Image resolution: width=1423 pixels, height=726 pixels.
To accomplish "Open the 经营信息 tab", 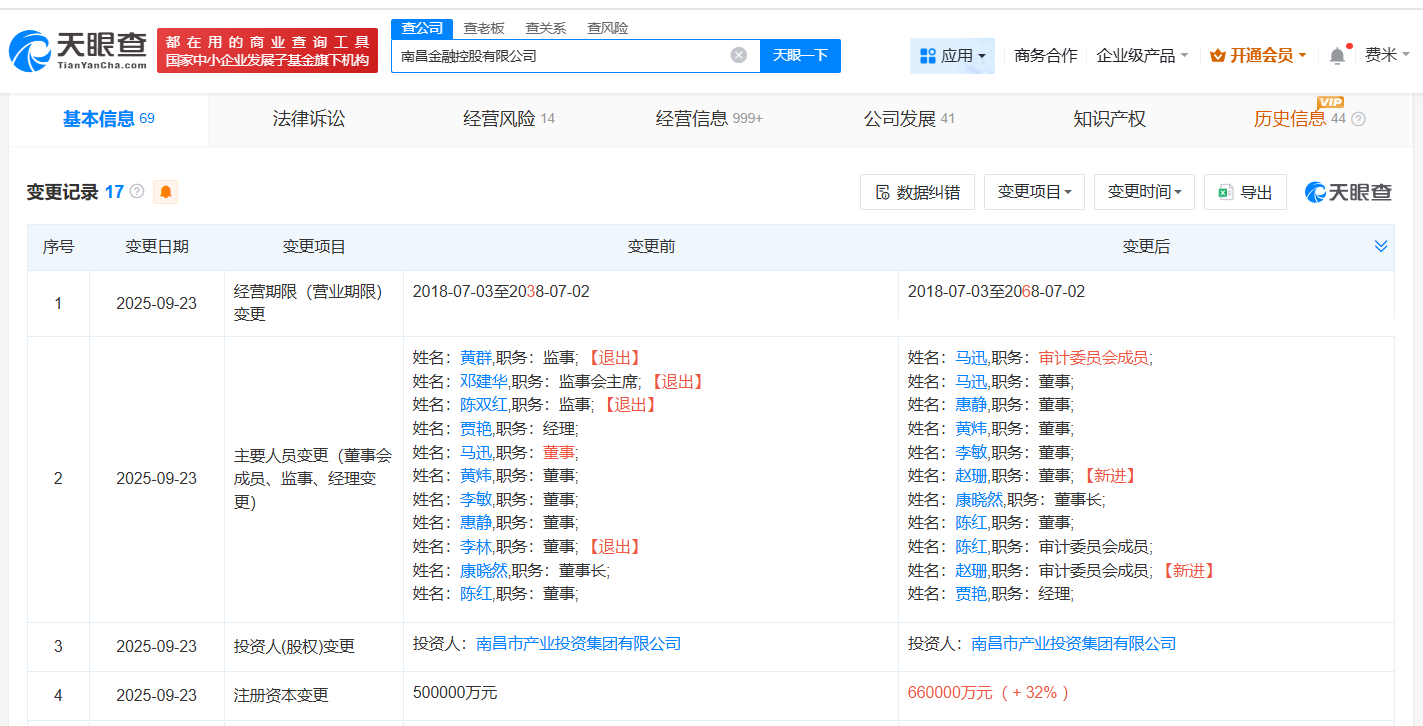I will 691,118.
